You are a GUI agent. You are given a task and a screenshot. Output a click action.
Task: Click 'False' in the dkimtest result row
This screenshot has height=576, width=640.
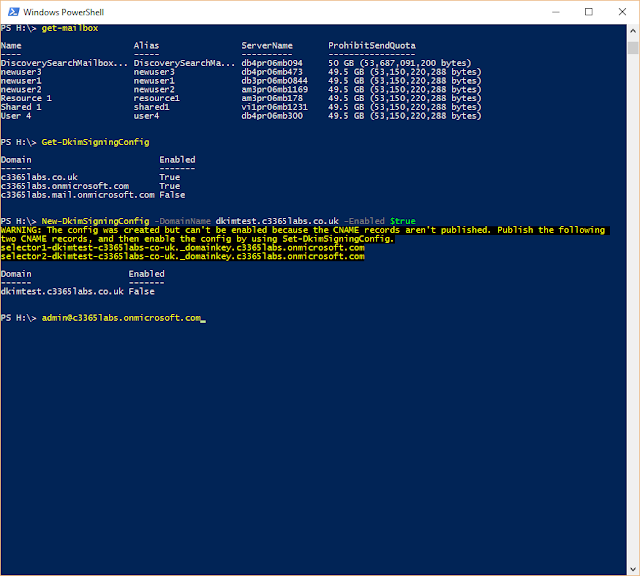tap(142, 291)
